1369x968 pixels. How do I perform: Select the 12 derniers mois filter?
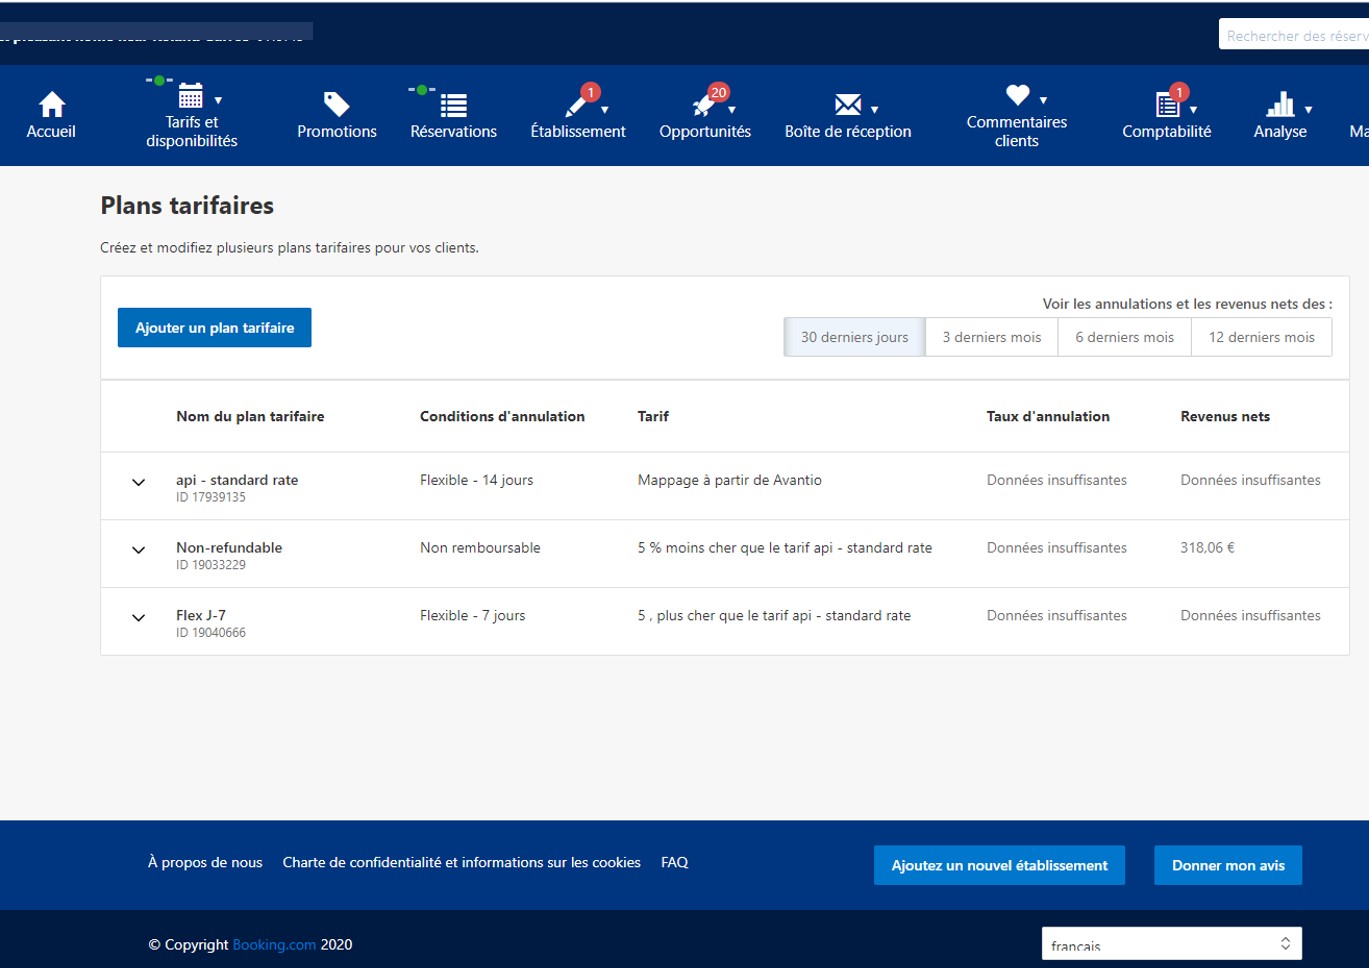click(1261, 337)
